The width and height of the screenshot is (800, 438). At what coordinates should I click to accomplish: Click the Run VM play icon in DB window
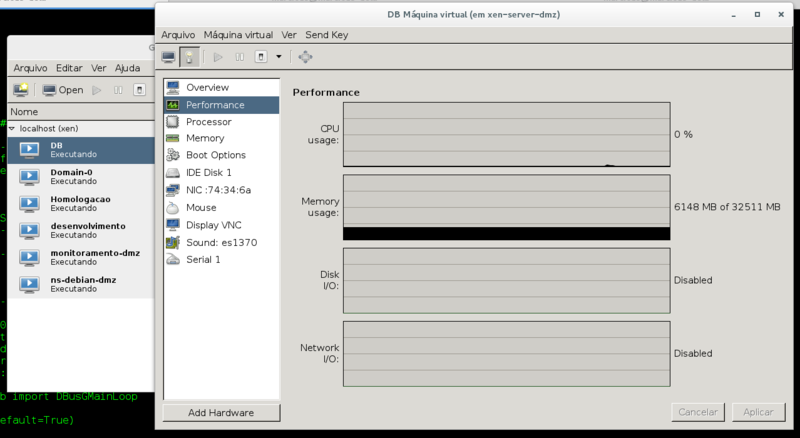pos(218,57)
